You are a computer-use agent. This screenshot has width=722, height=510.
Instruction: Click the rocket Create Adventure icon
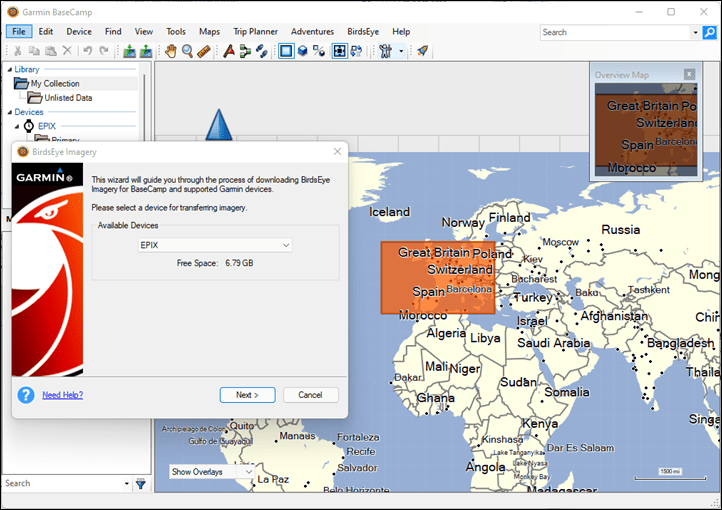(x=422, y=51)
